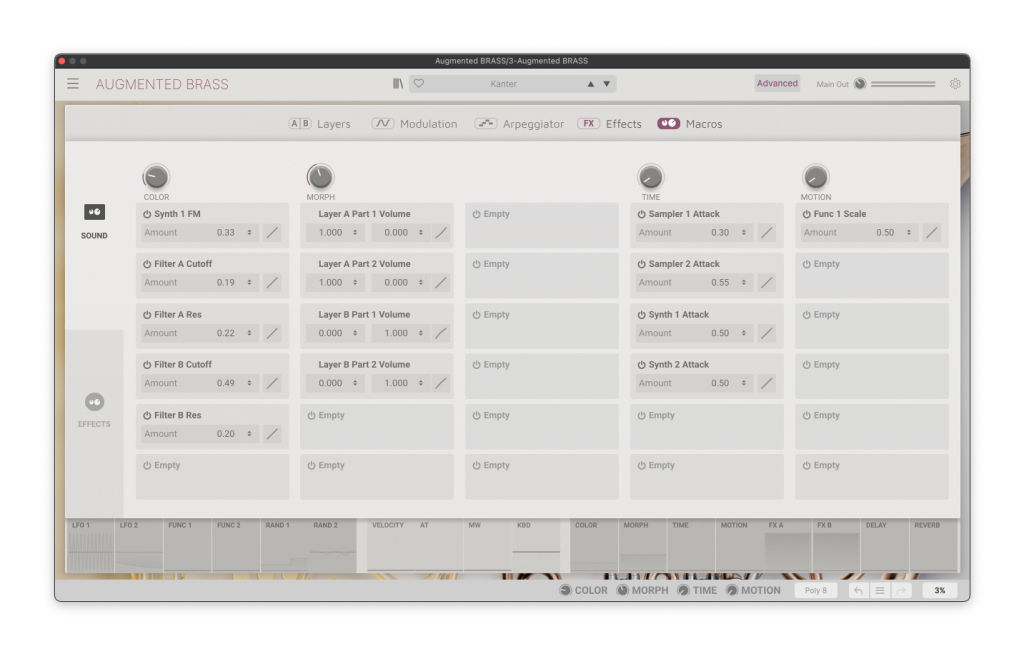Viewport: 1024px width, 656px height.
Task: Click the curve icon for Sampler 1 Attack
Action: pos(767,233)
